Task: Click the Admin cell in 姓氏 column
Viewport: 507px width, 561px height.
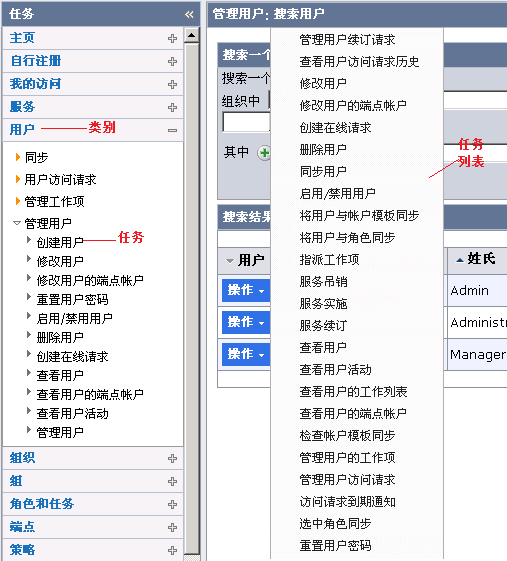Action: tap(470, 290)
